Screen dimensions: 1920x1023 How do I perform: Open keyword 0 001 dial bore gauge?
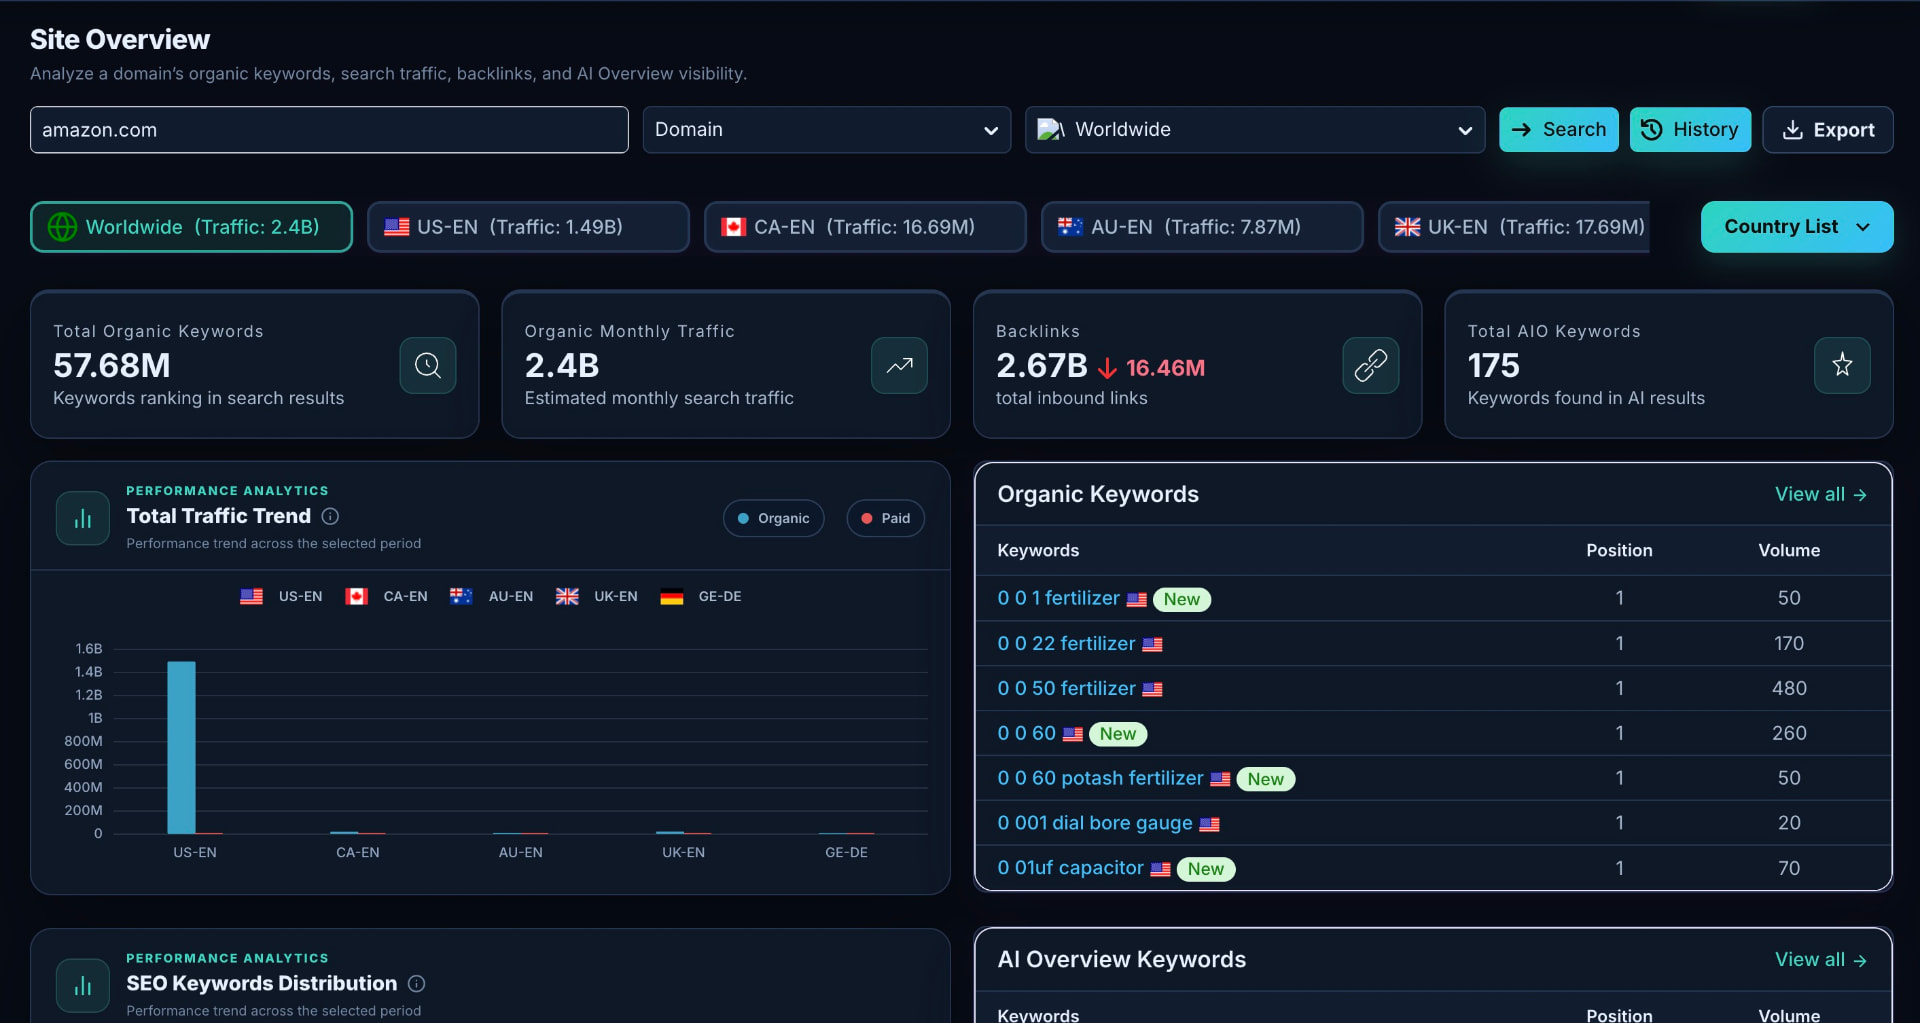tap(1095, 823)
